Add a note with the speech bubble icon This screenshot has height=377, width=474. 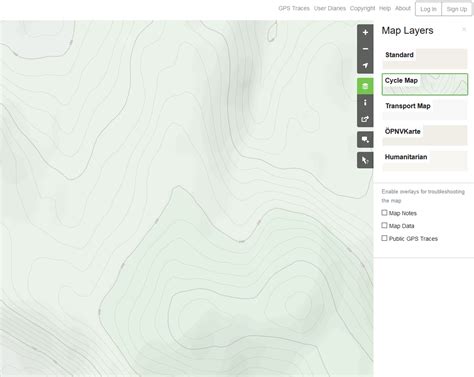(x=365, y=140)
